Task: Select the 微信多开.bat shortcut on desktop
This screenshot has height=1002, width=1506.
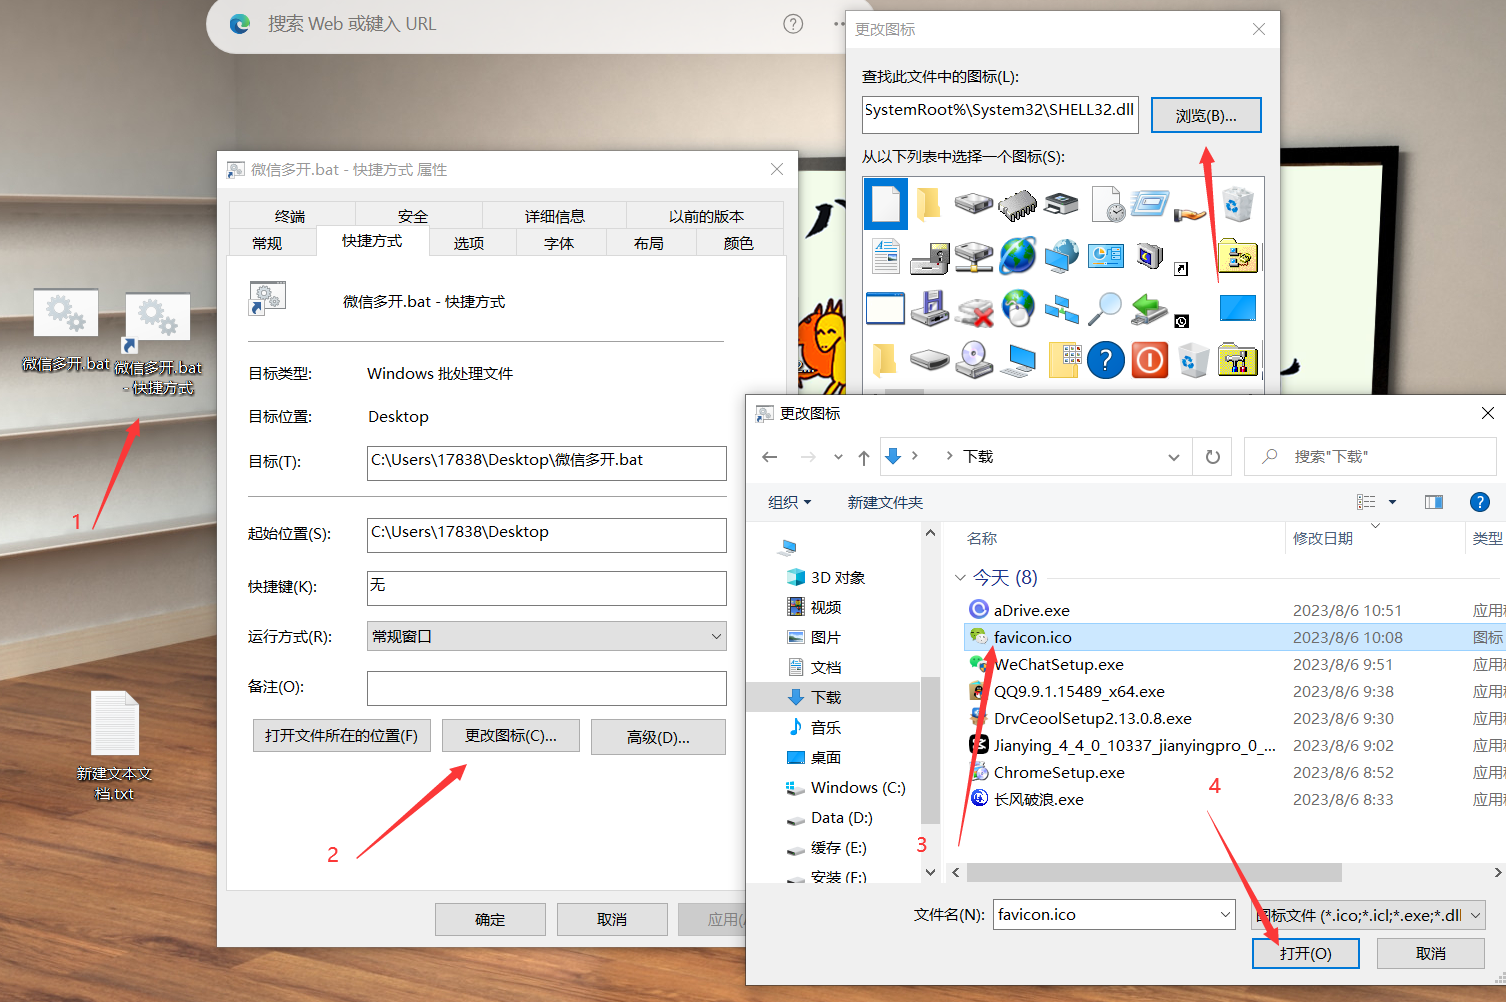Action: [158, 343]
